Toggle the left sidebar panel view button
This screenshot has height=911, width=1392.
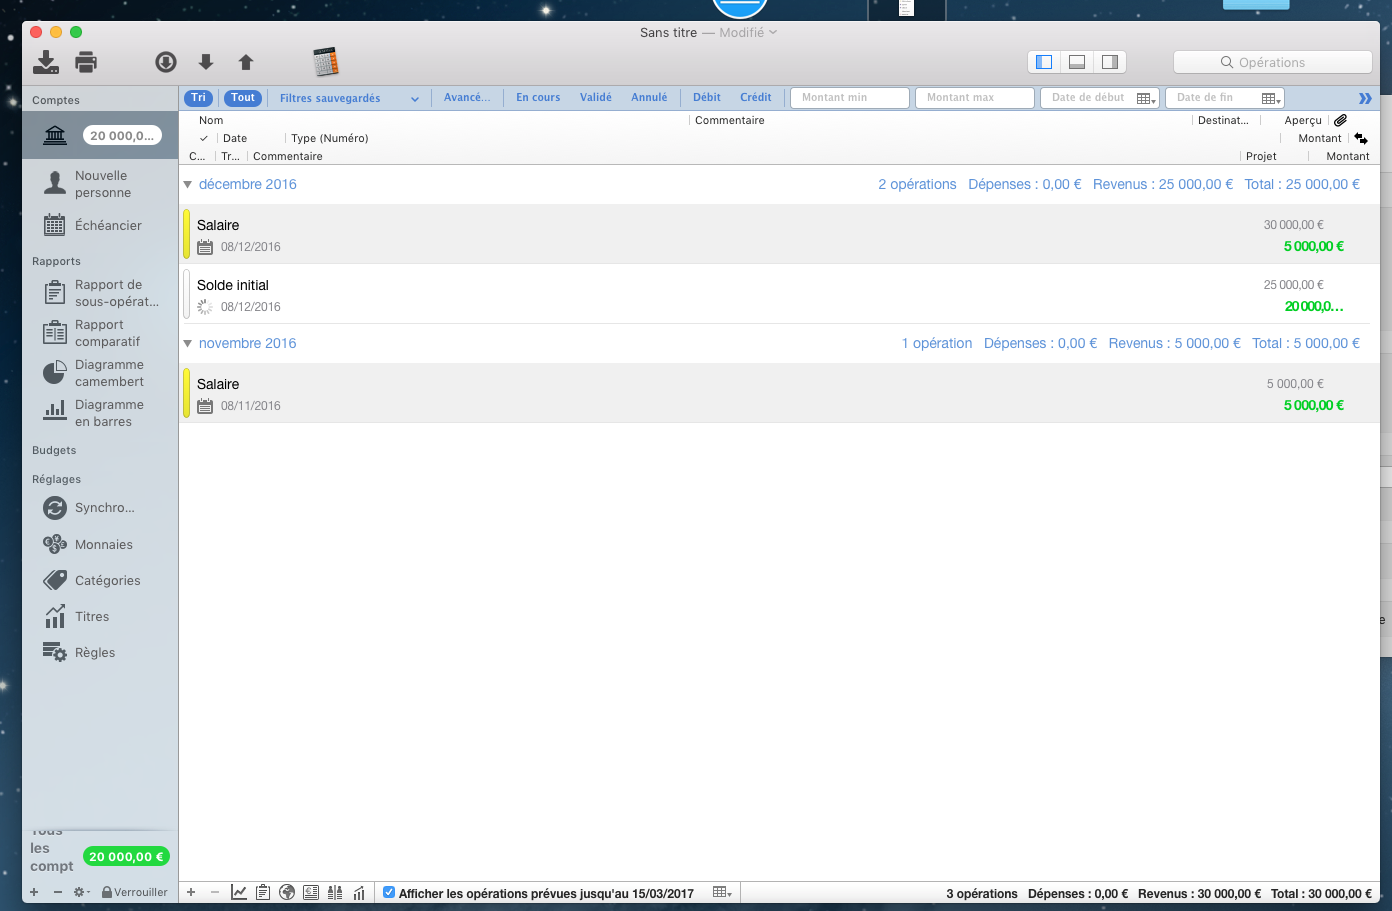coord(1044,62)
